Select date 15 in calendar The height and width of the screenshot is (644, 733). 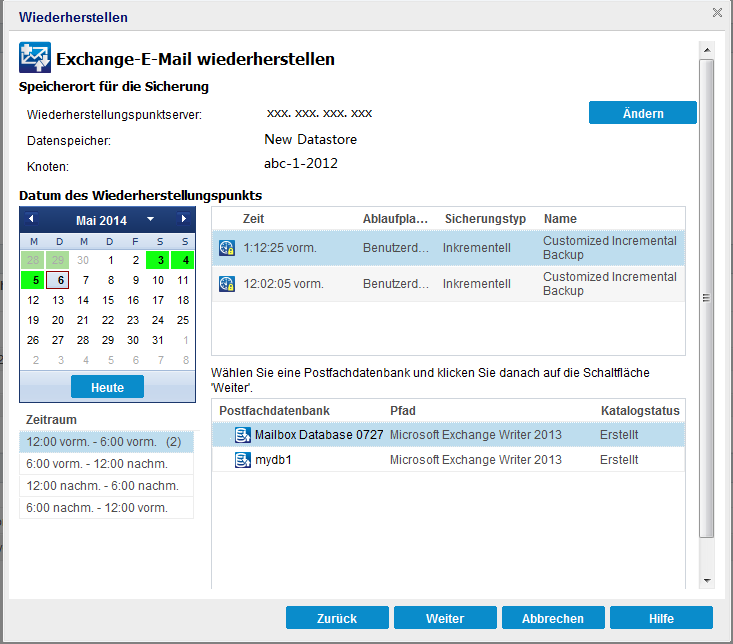click(108, 300)
